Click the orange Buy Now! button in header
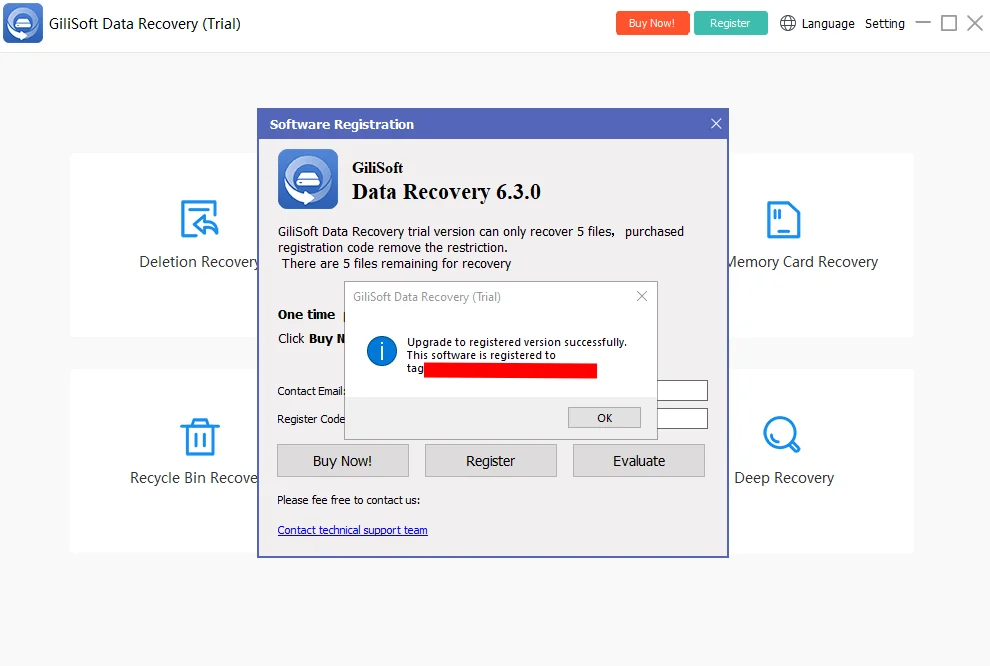The height and width of the screenshot is (666, 990). (652, 23)
